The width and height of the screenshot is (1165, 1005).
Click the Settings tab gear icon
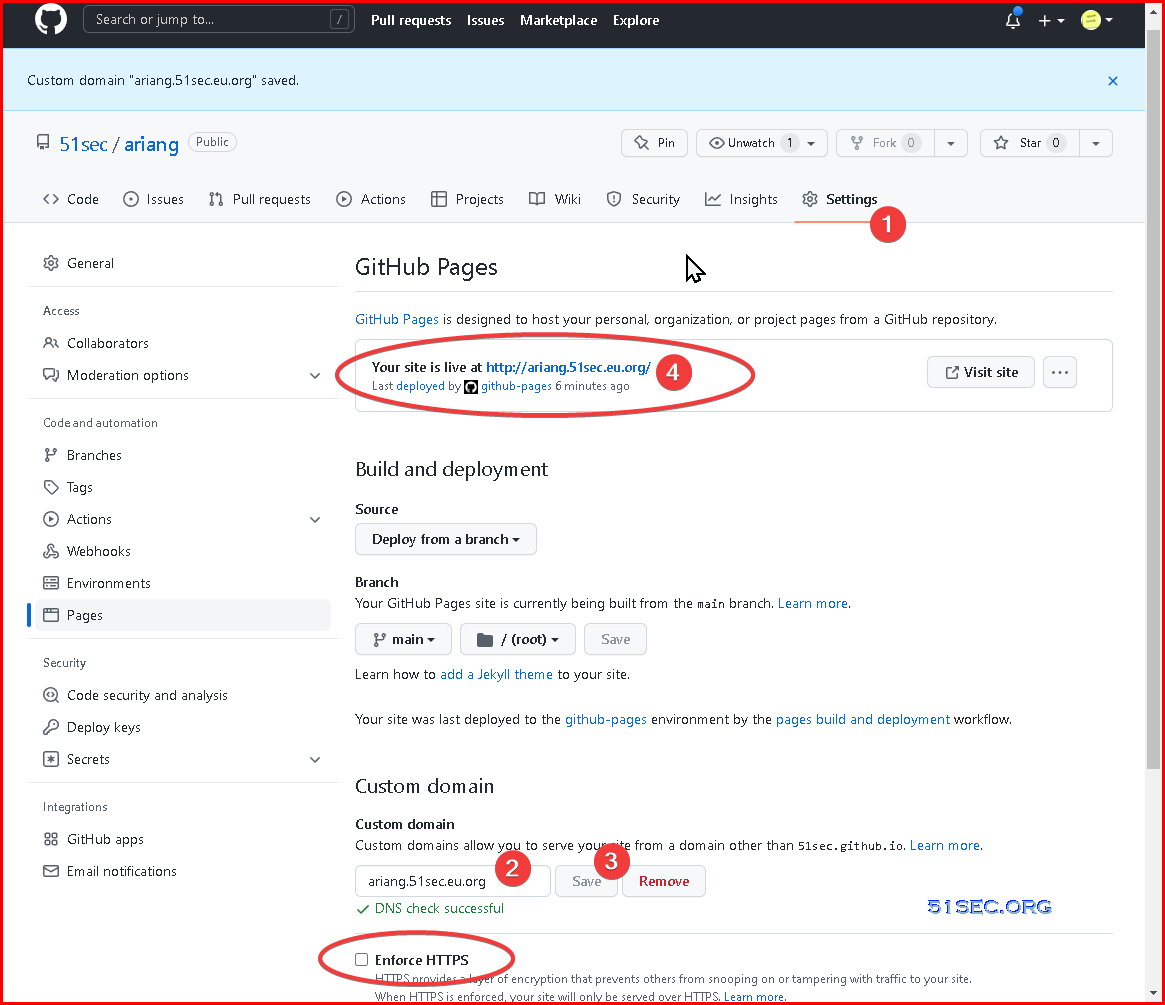(810, 199)
